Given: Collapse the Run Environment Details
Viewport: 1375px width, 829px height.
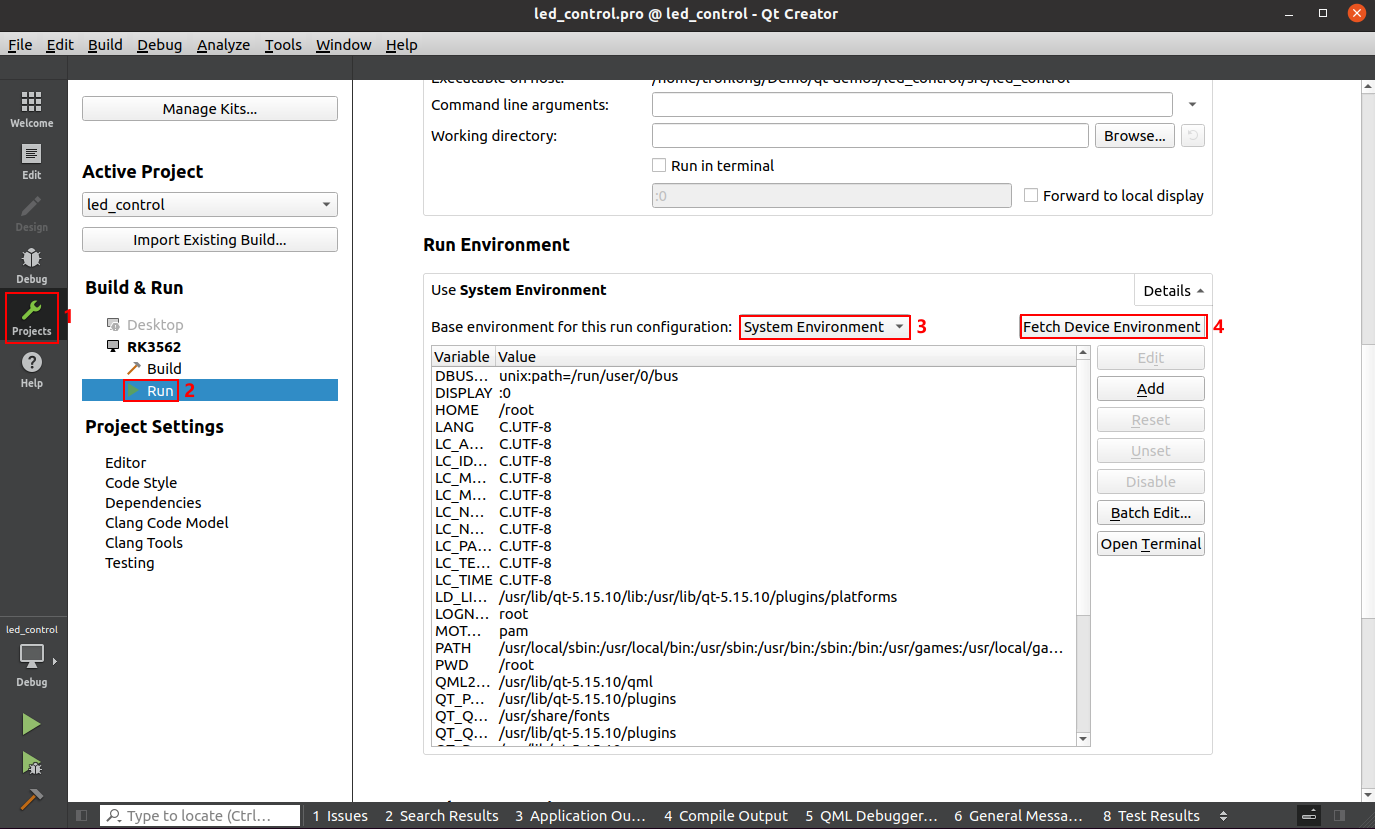Looking at the screenshot, I should click(x=1173, y=291).
